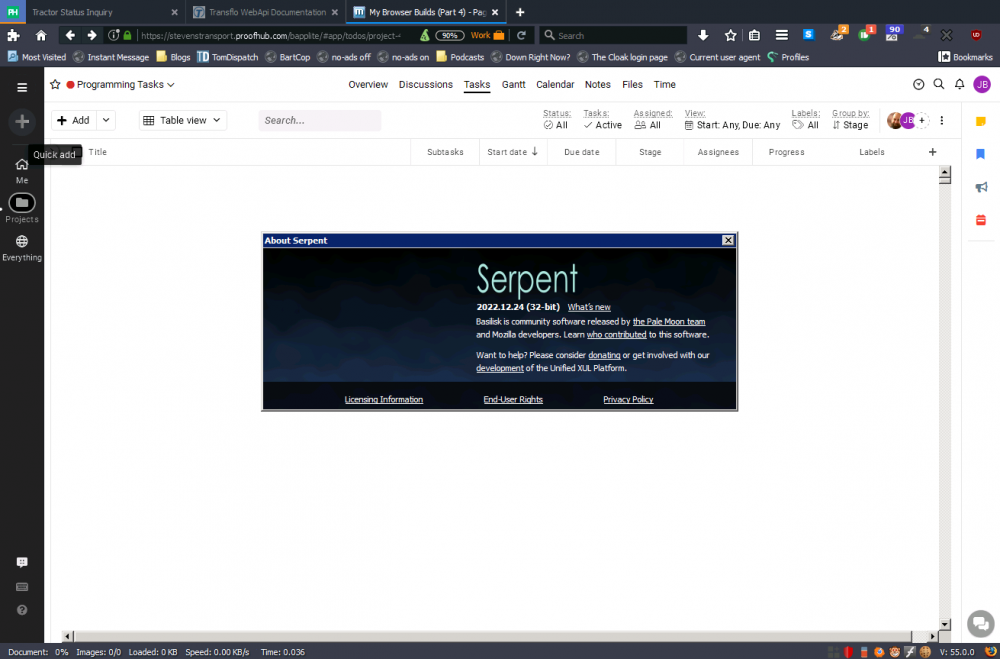Click the ProofHub chat bubble button

981,623
